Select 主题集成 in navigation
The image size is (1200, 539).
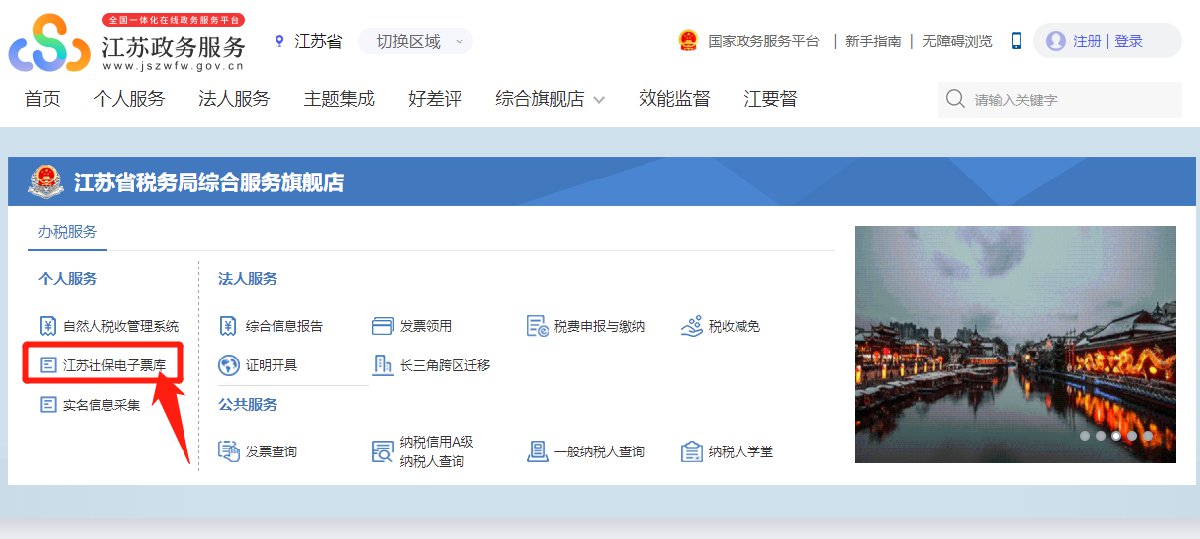(x=339, y=99)
